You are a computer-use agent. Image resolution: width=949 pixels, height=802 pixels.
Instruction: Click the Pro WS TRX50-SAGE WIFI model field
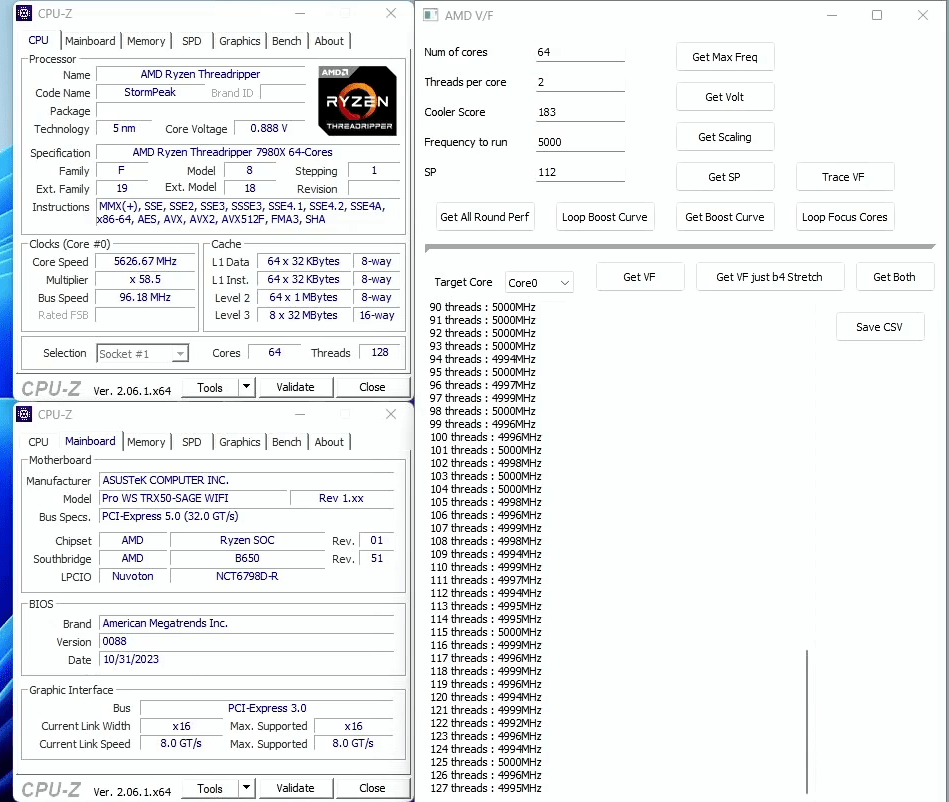(x=193, y=498)
